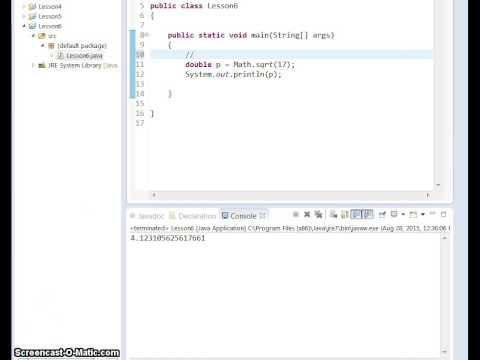Toggle the Console Scroll Lock
Viewport: 480px width, 360px height.
pos(344,214)
